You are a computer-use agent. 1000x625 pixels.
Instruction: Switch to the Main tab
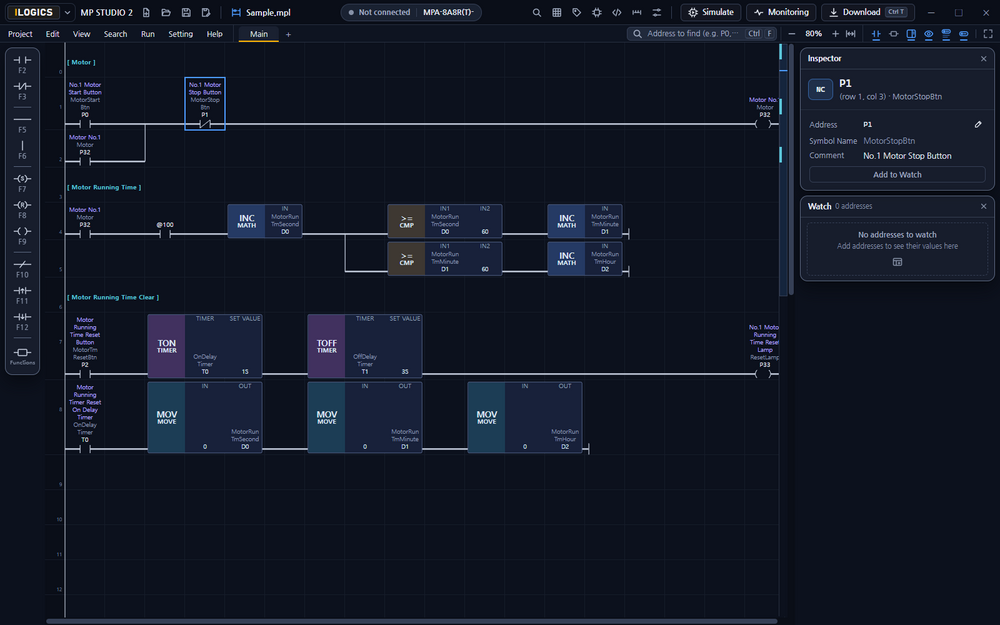coord(259,34)
